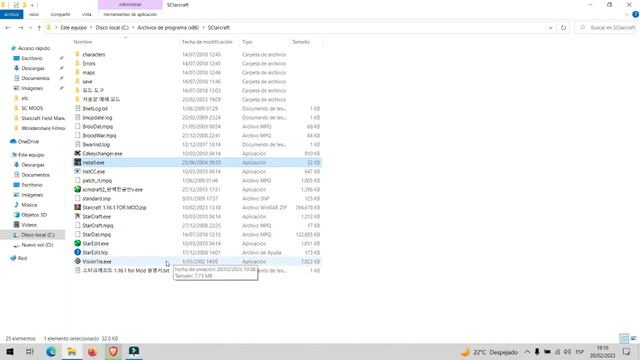
Task: Click the 394,678 KB size cell
Action: click(x=307, y=207)
